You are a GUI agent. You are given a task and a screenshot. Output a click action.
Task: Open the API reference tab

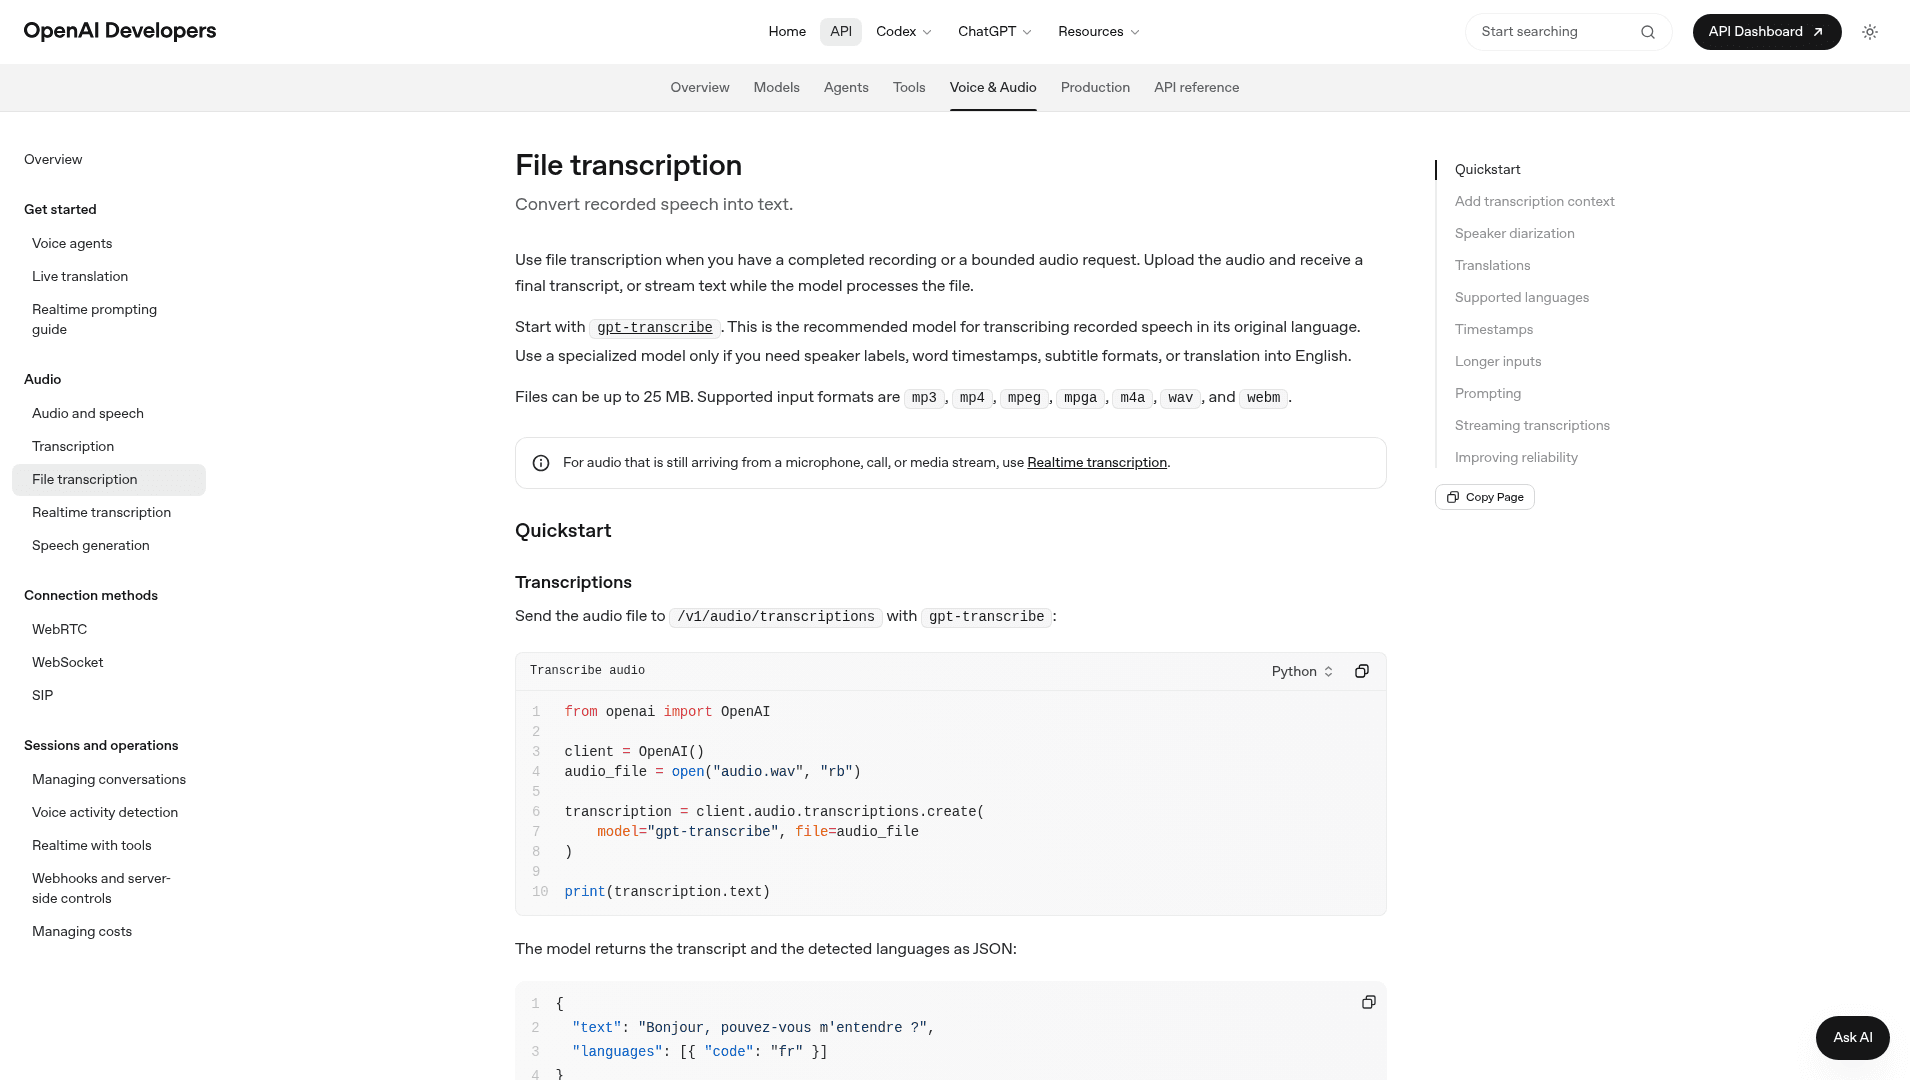point(1196,88)
